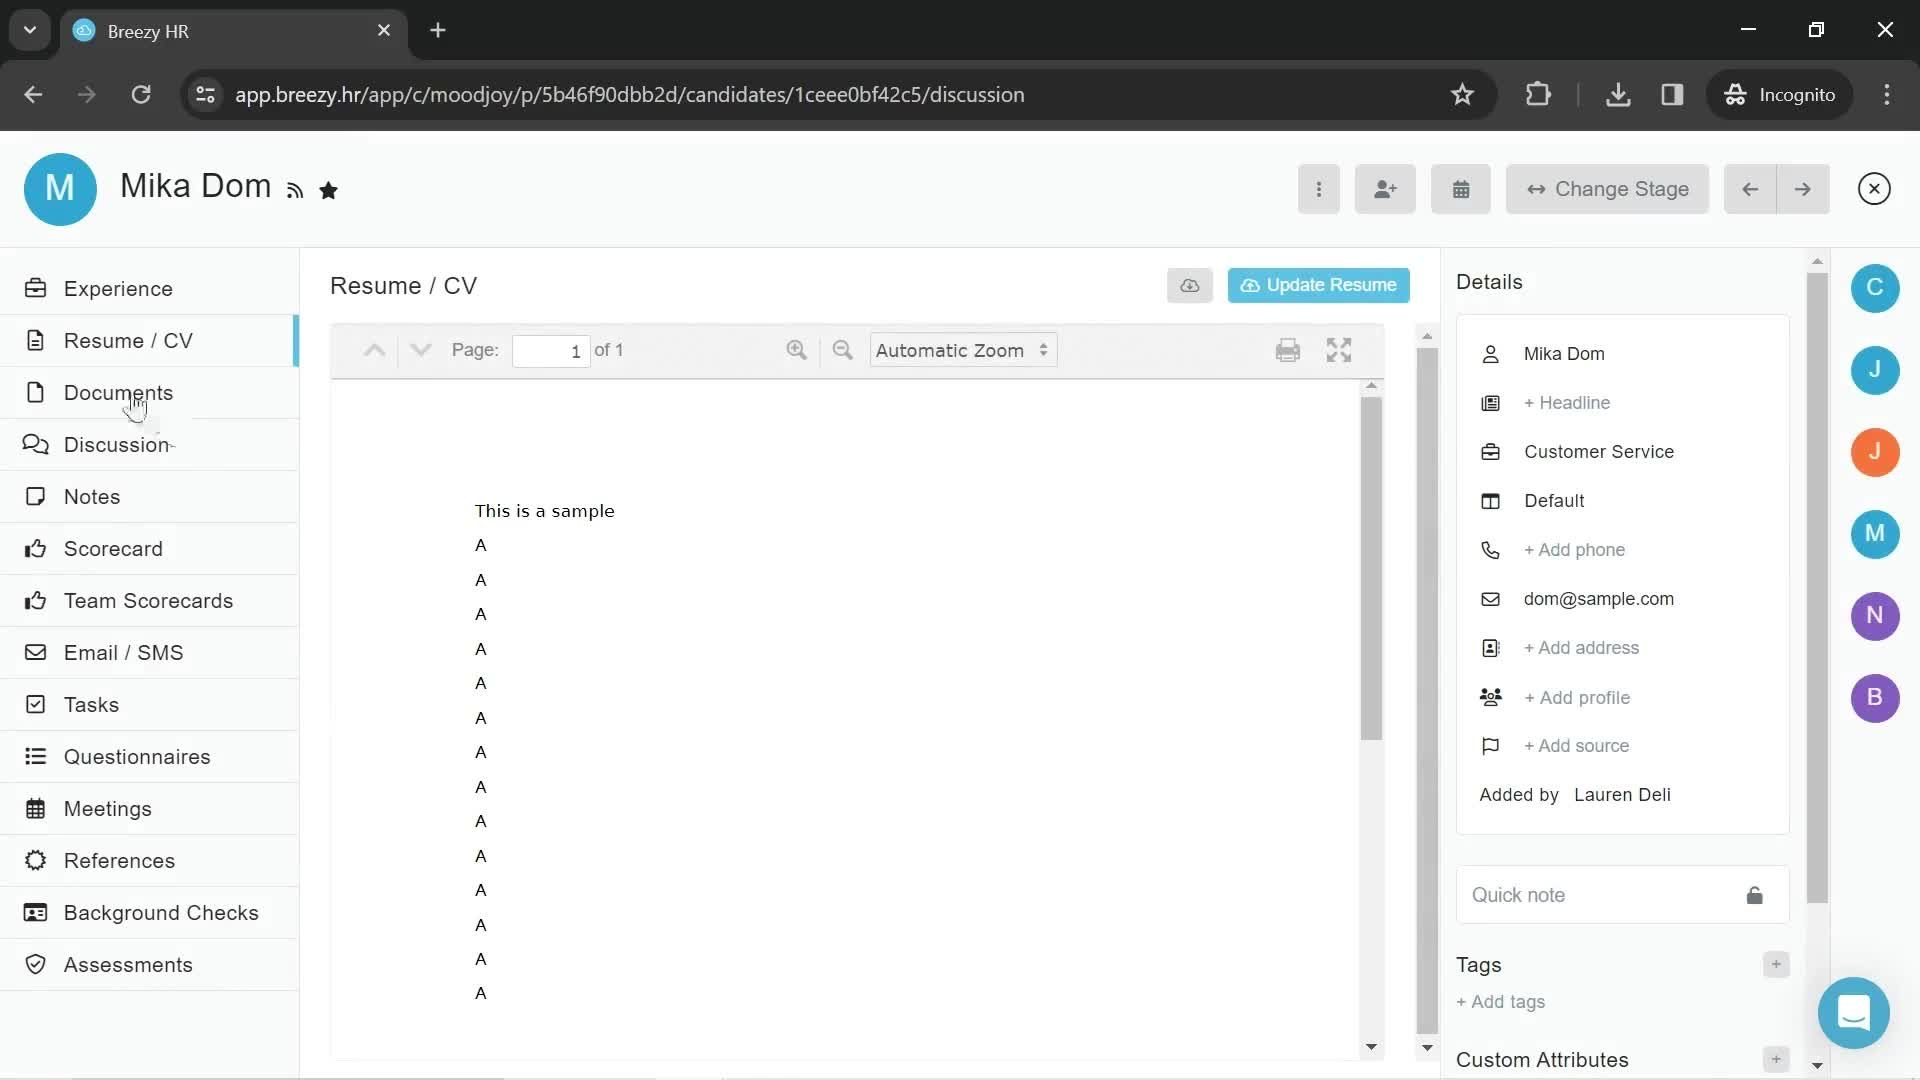This screenshot has width=1920, height=1080.
Task: Open browser downloads icon
Action: [1618, 95]
